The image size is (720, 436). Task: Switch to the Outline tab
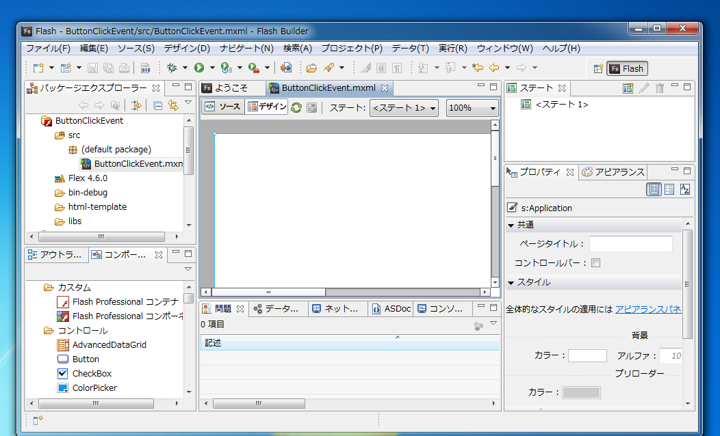[56, 255]
